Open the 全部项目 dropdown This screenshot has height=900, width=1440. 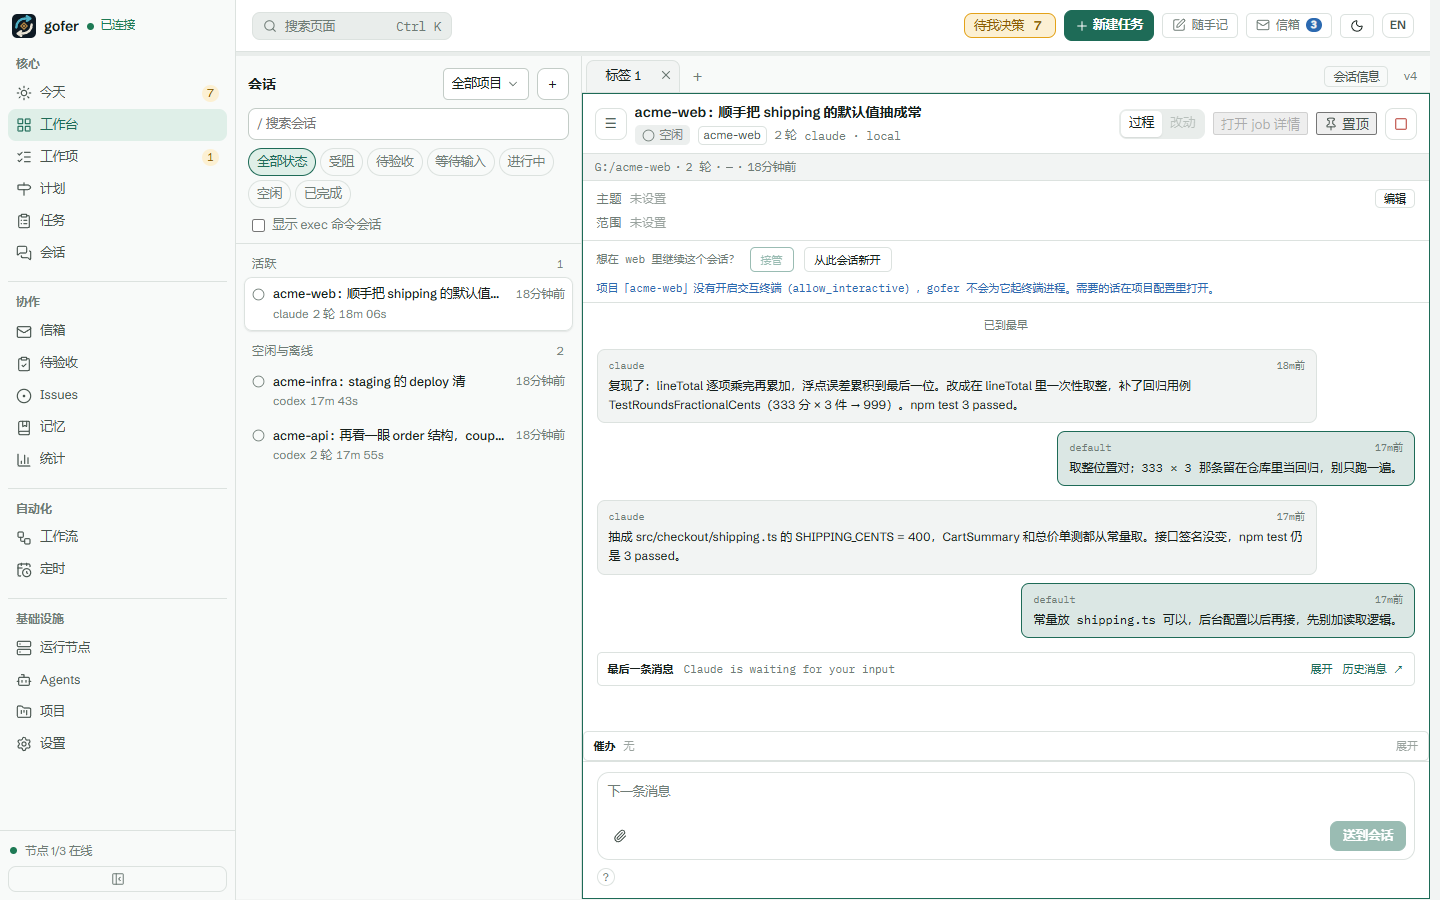pyautogui.click(x=486, y=84)
